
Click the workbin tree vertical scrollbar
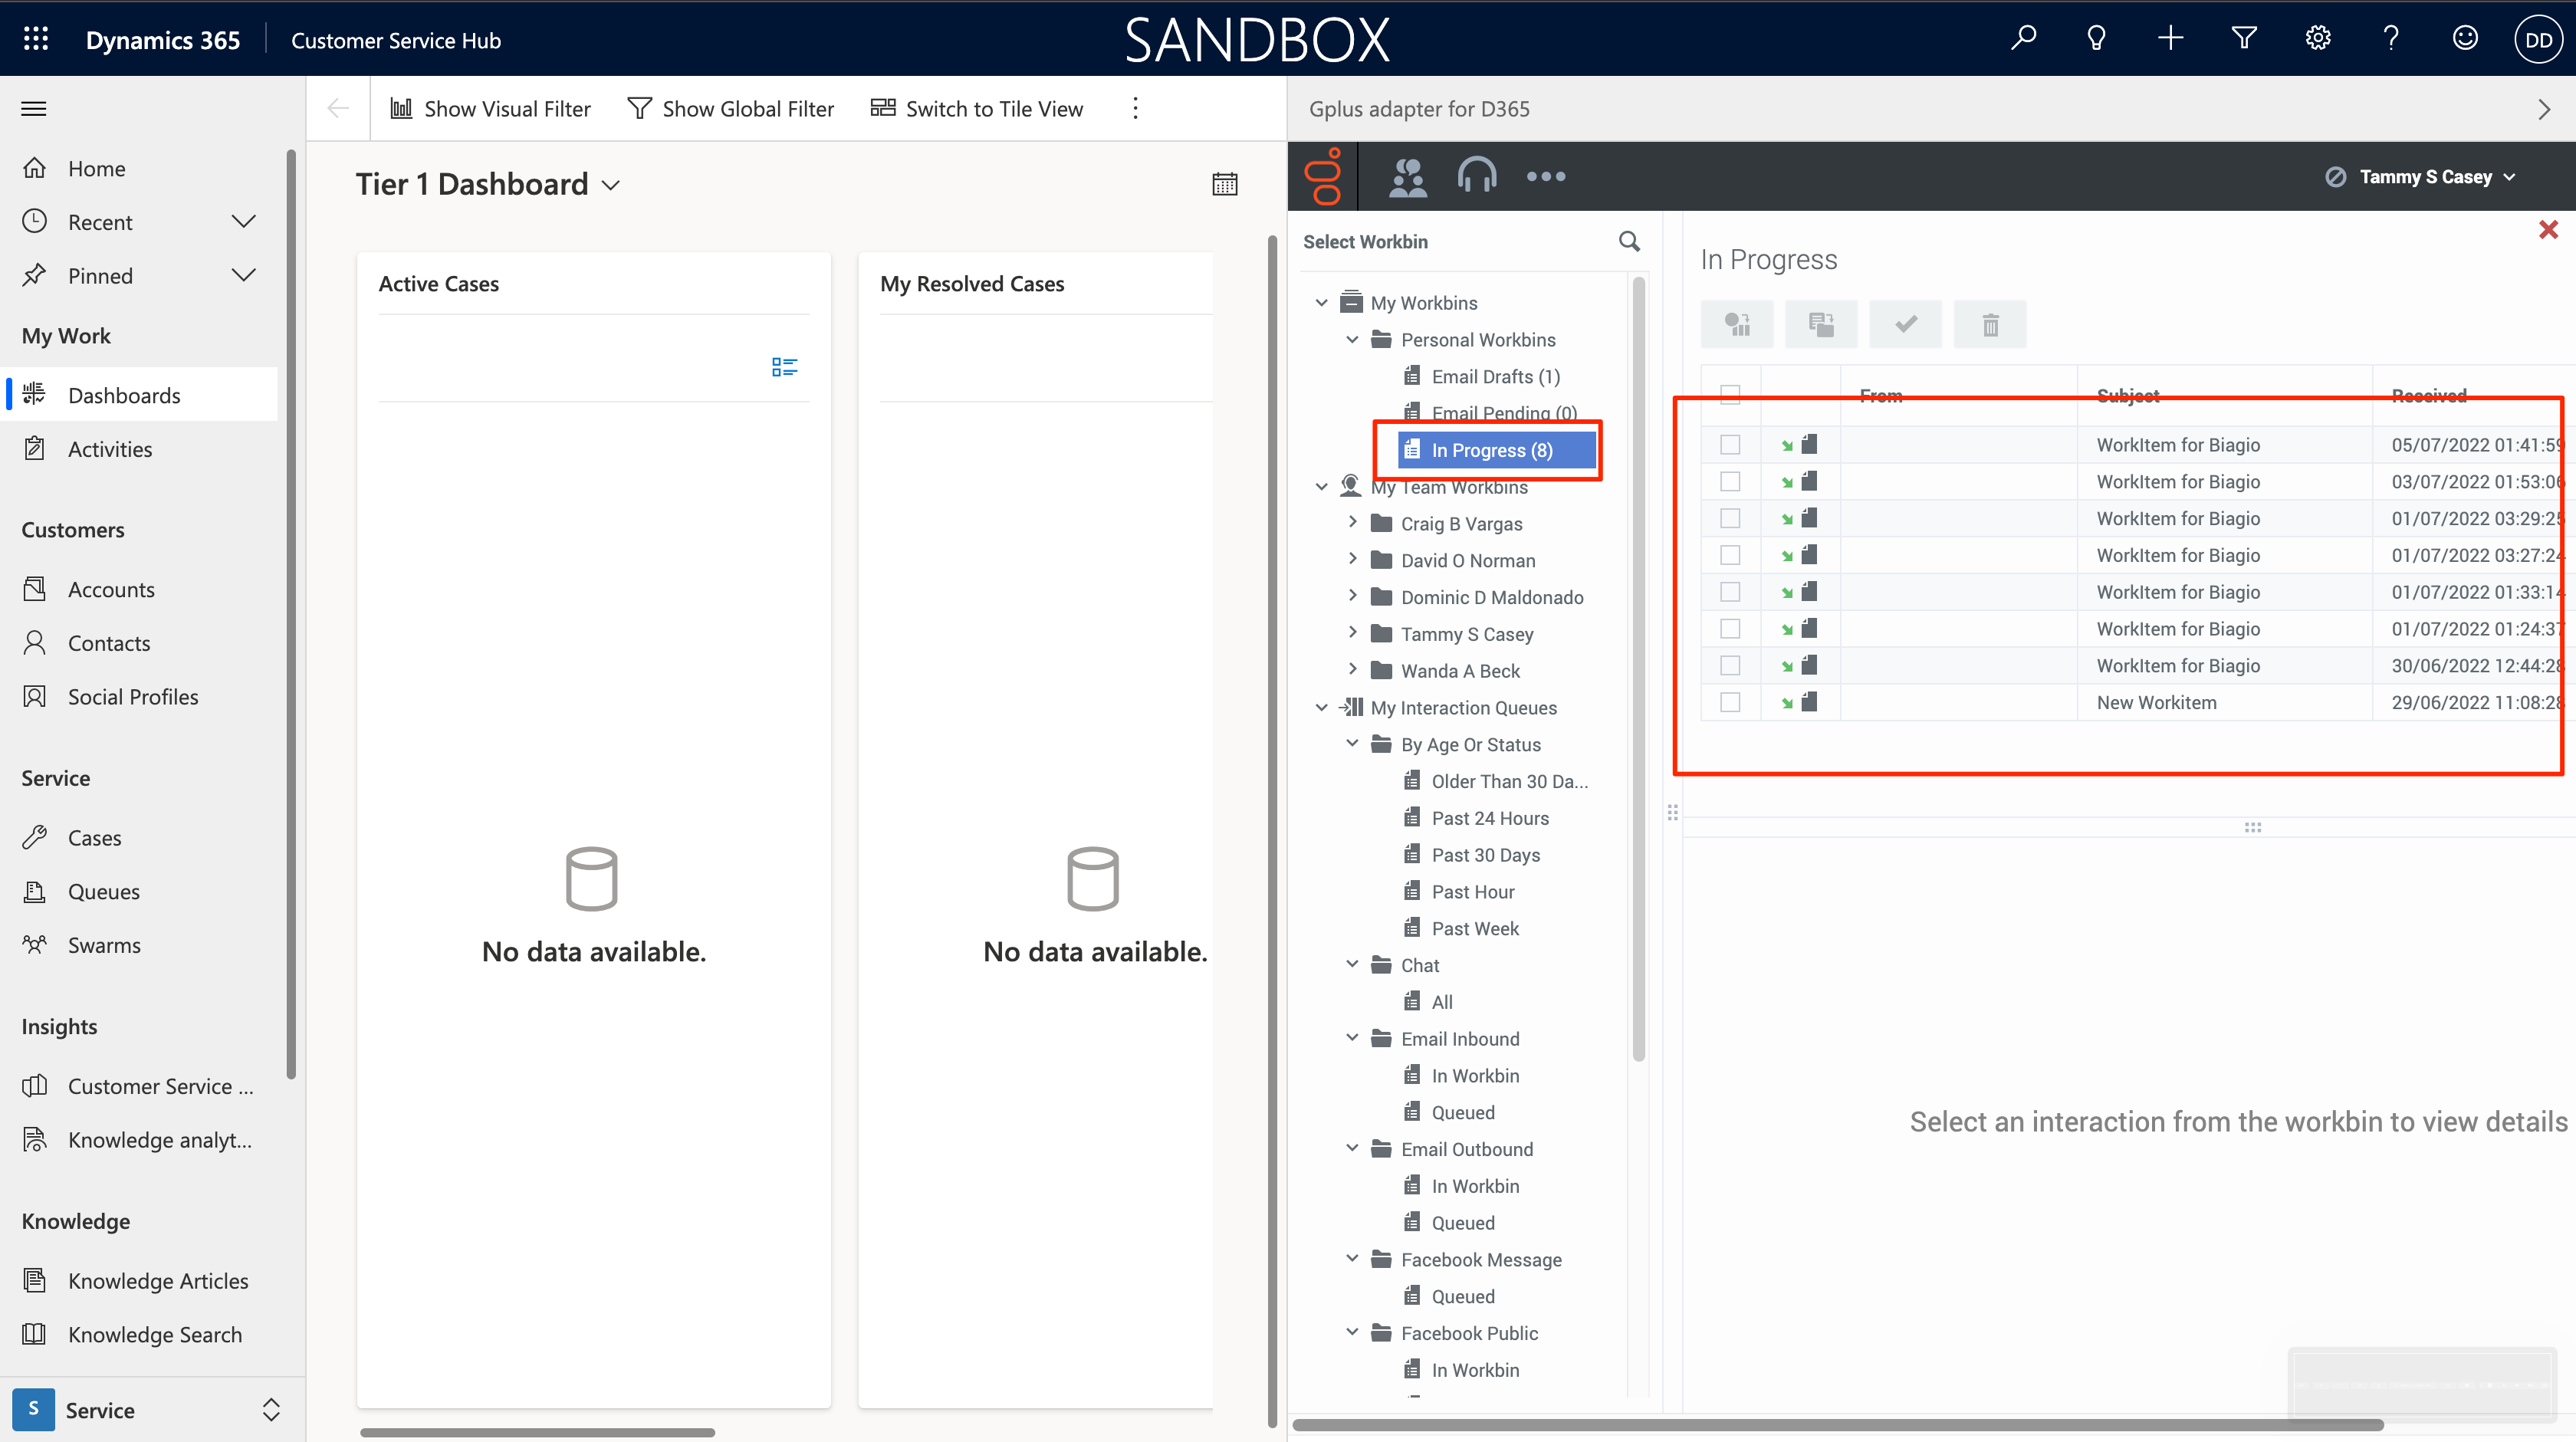tap(1638, 670)
